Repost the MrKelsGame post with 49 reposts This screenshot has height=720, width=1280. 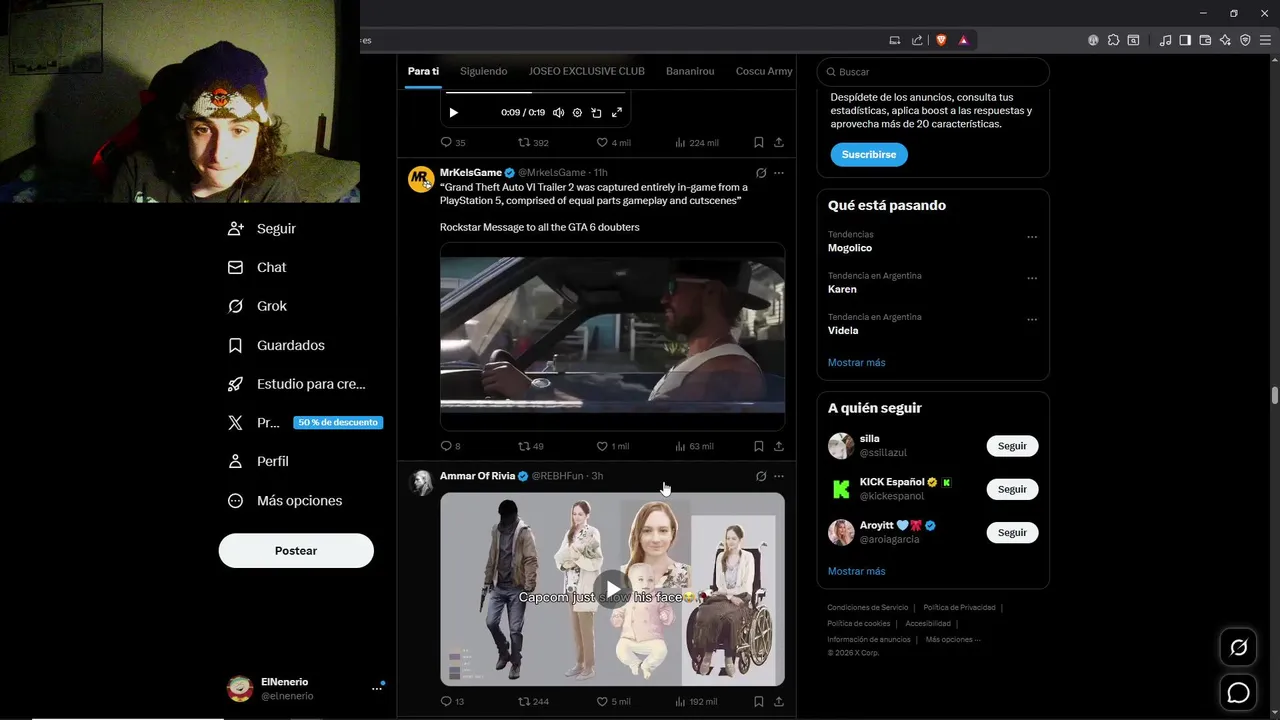click(531, 446)
